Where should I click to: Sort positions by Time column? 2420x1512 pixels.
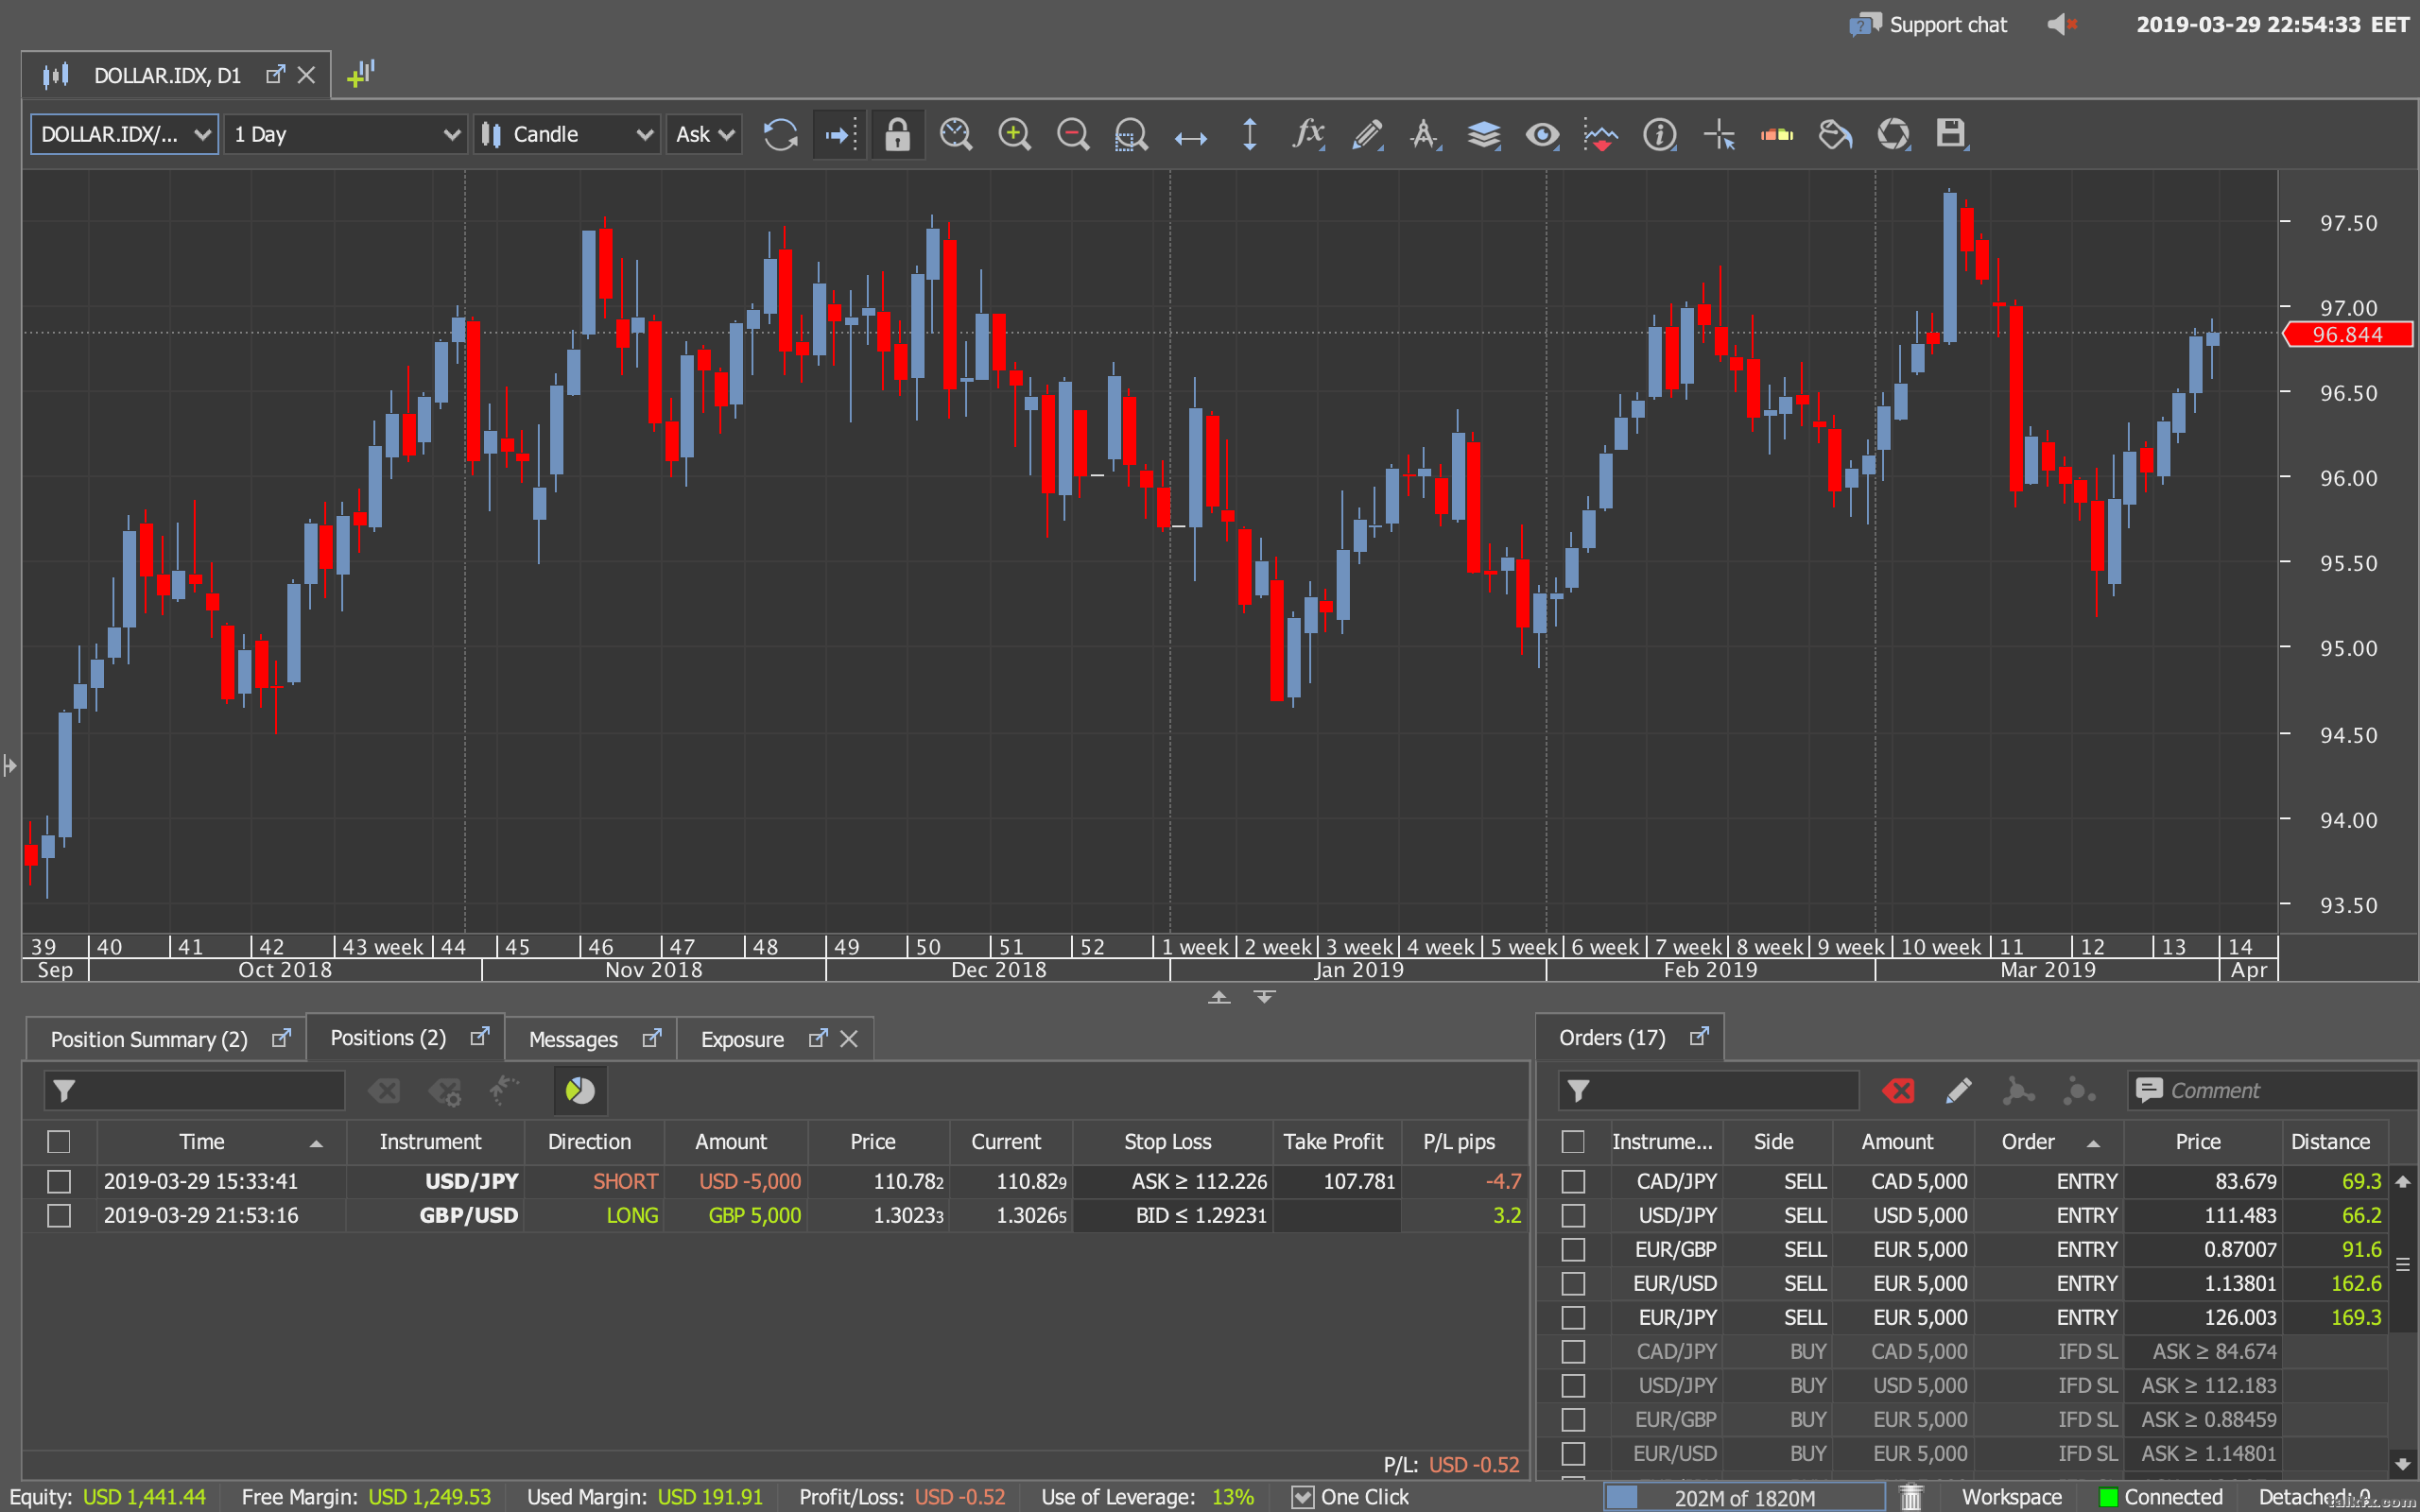(221, 1141)
